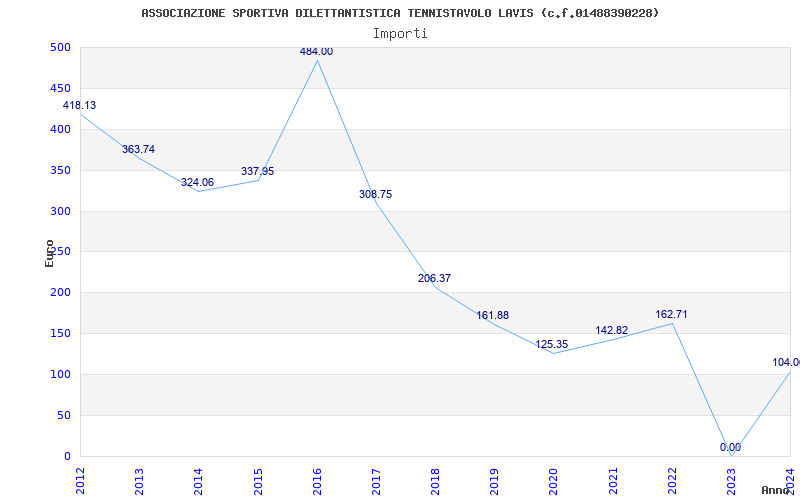This screenshot has width=800, height=500.
Task: Select the 161.88 data label
Action: [493, 315]
